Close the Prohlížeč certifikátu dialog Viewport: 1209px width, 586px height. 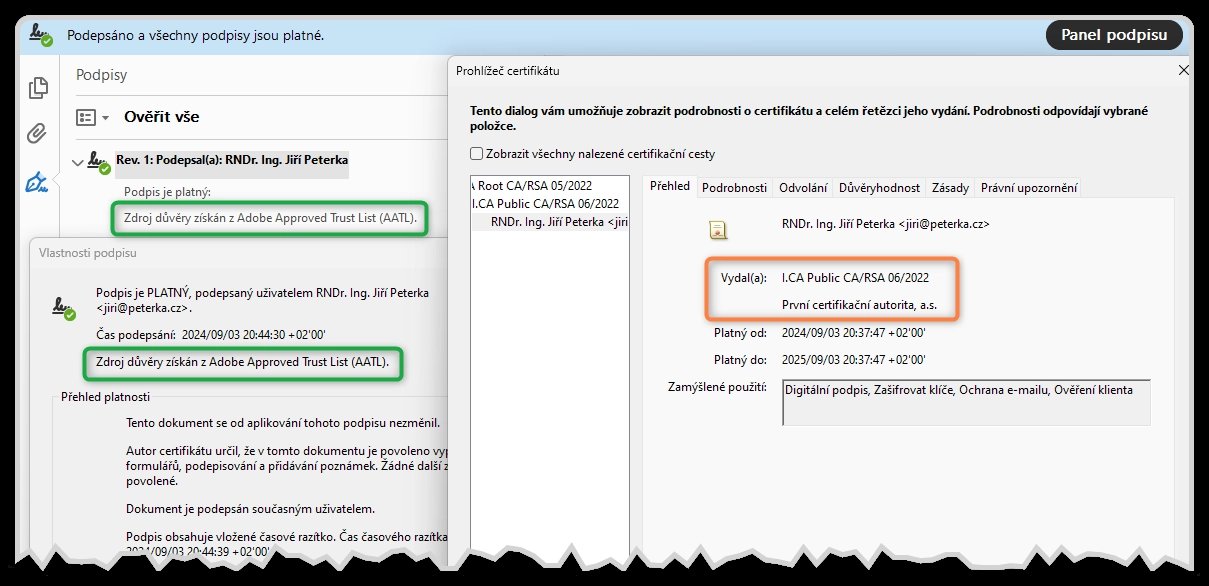click(1184, 70)
